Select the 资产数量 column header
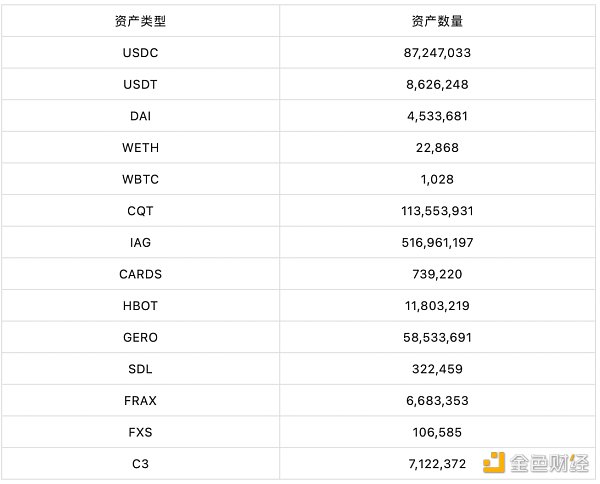 click(437, 21)
